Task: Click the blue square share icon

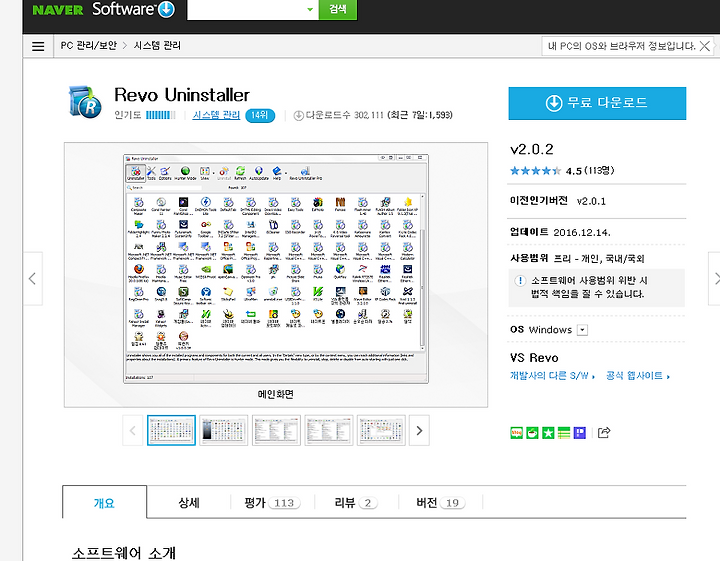Action: click(580, 432)
